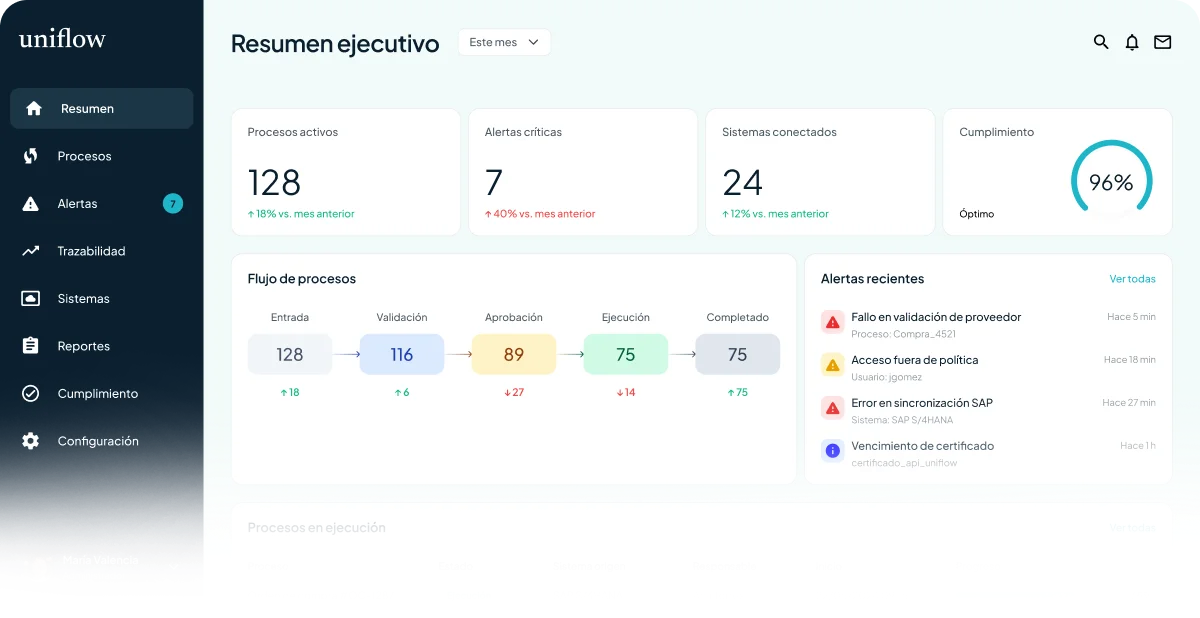
Task: Open notifications via the bell icon
Action: 1132,42
